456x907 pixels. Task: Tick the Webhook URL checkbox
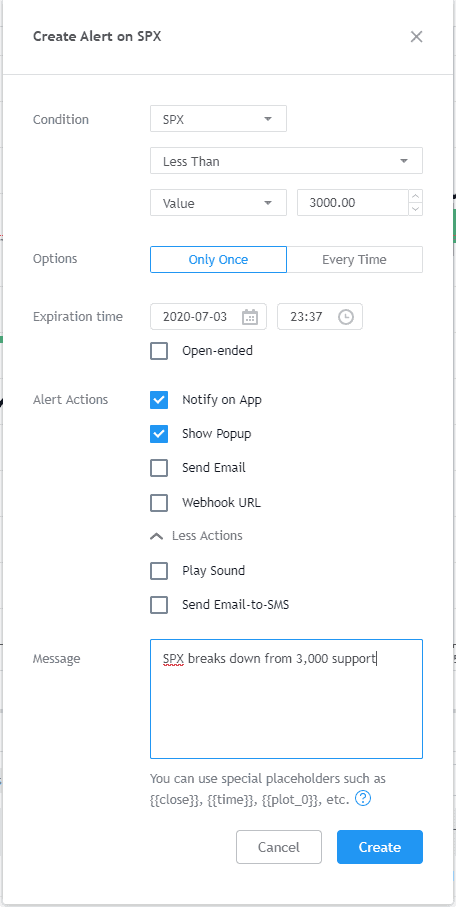pyautogui.click(x=159, y=503)
